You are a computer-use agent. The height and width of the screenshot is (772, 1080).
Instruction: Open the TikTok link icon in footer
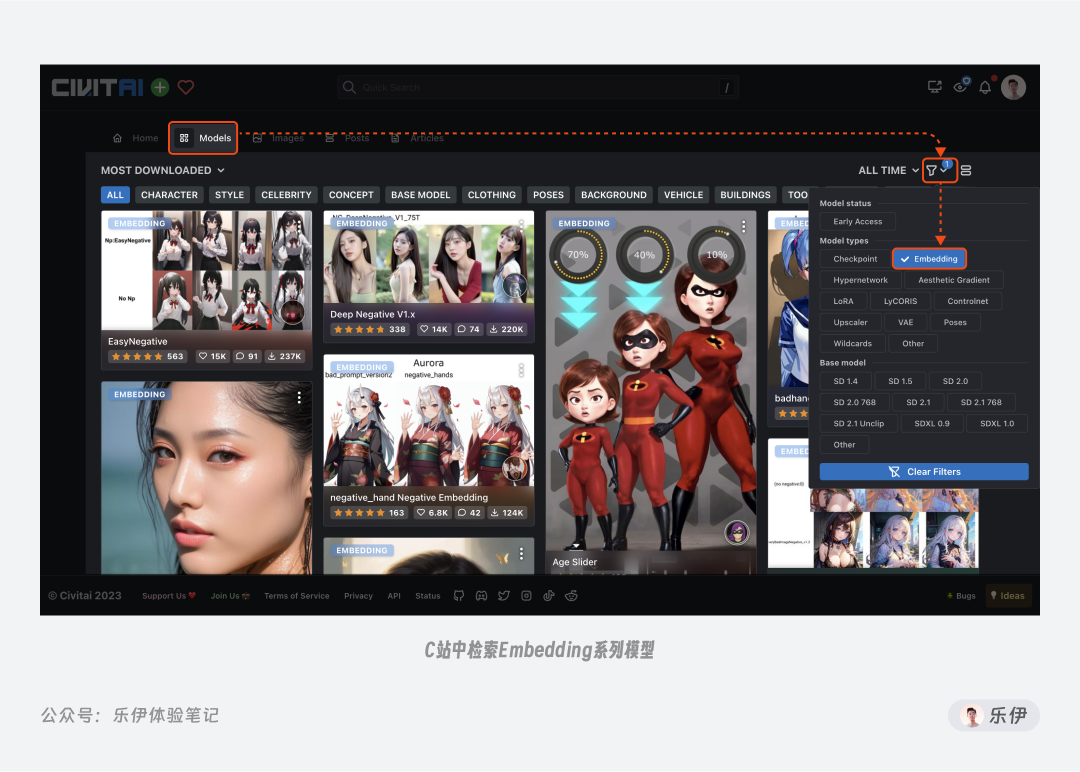[549, 596]
